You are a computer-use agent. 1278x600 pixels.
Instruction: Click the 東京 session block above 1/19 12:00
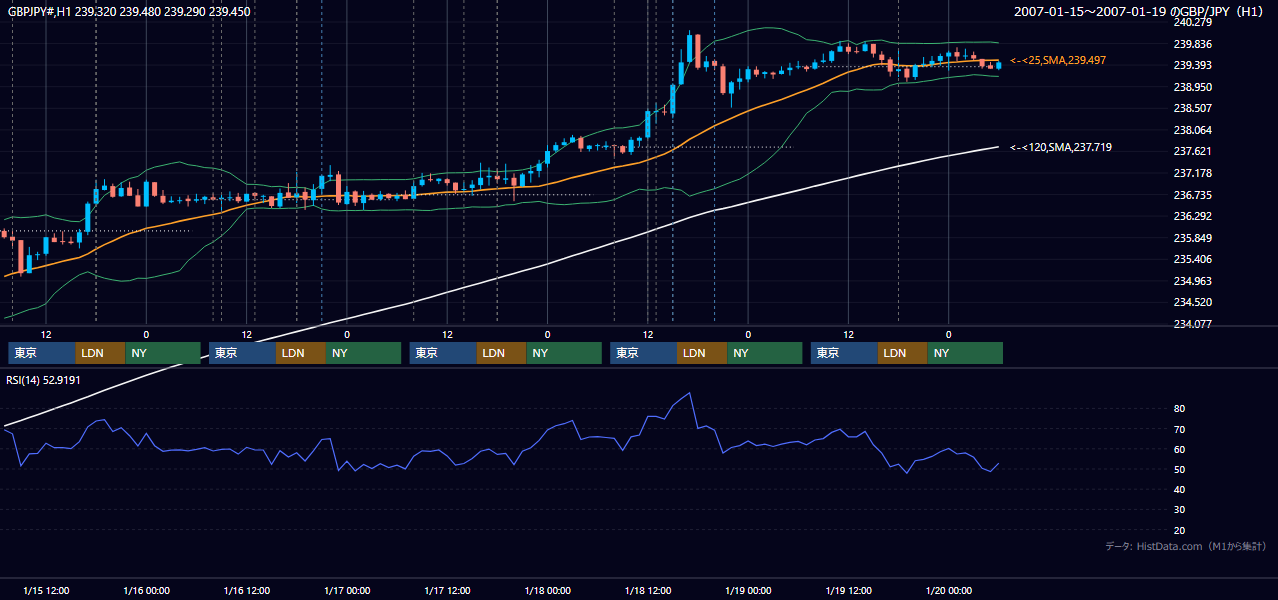point(844,353)
